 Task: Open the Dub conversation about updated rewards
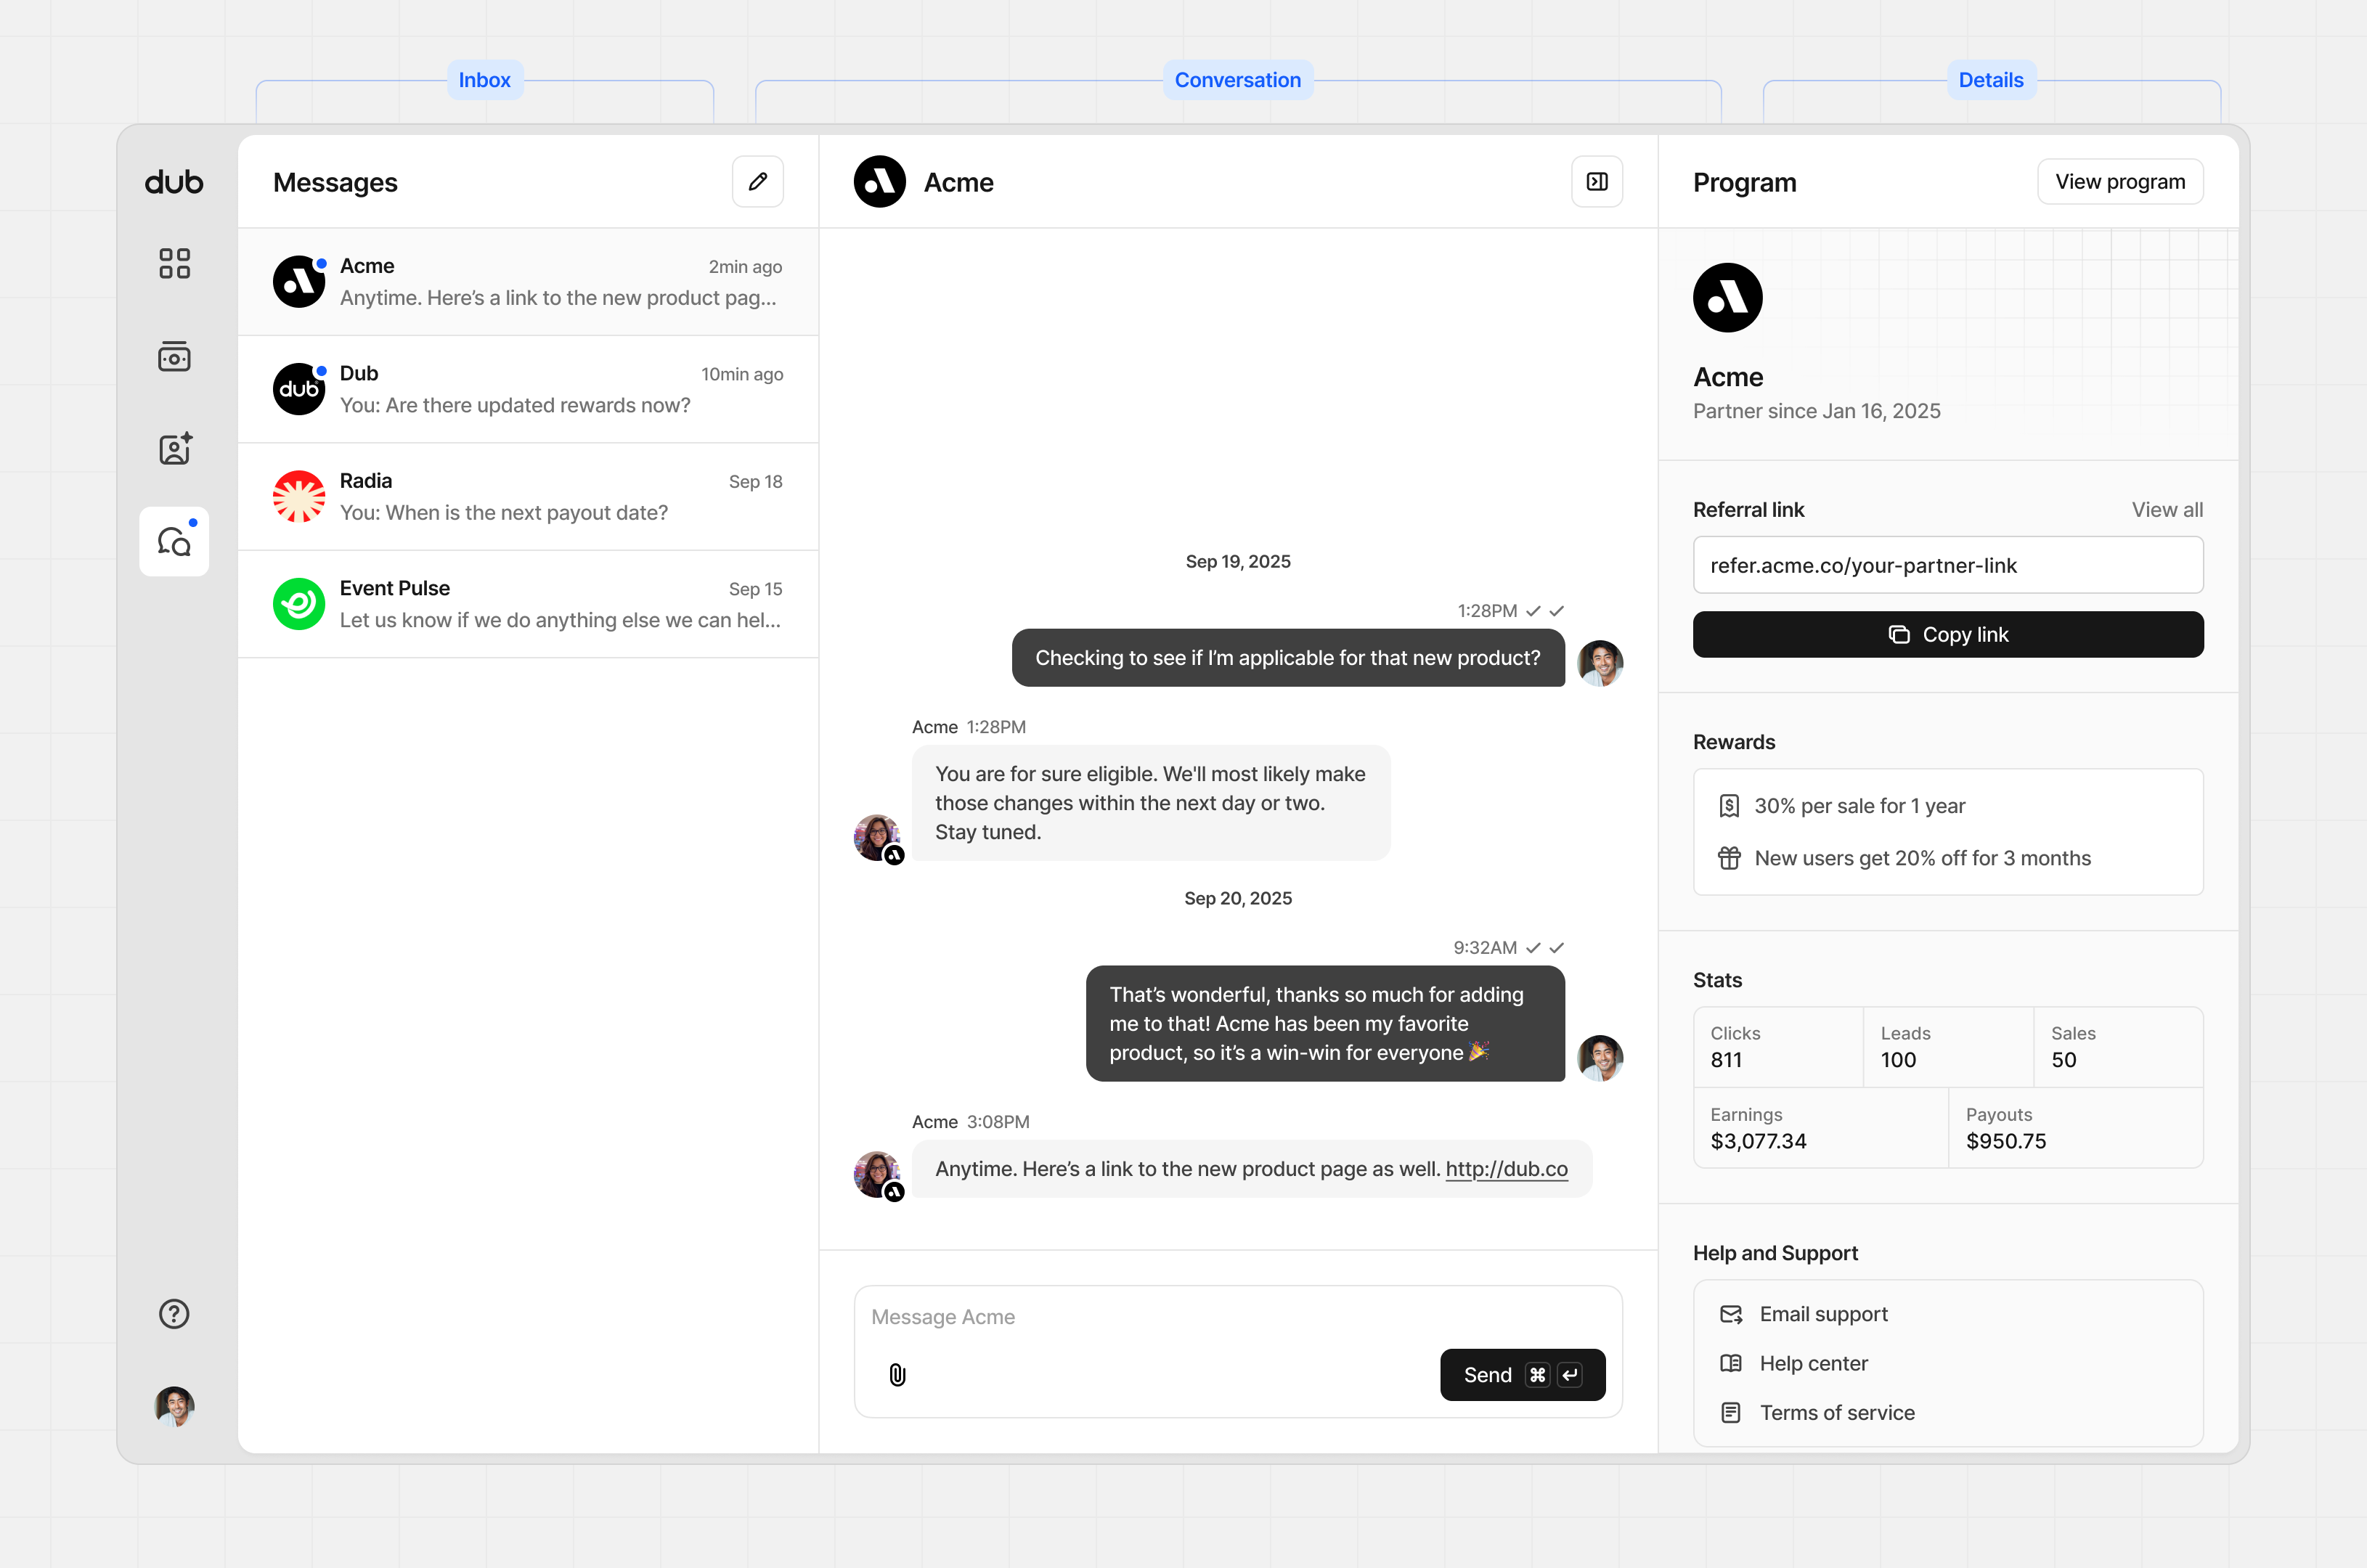528,389
